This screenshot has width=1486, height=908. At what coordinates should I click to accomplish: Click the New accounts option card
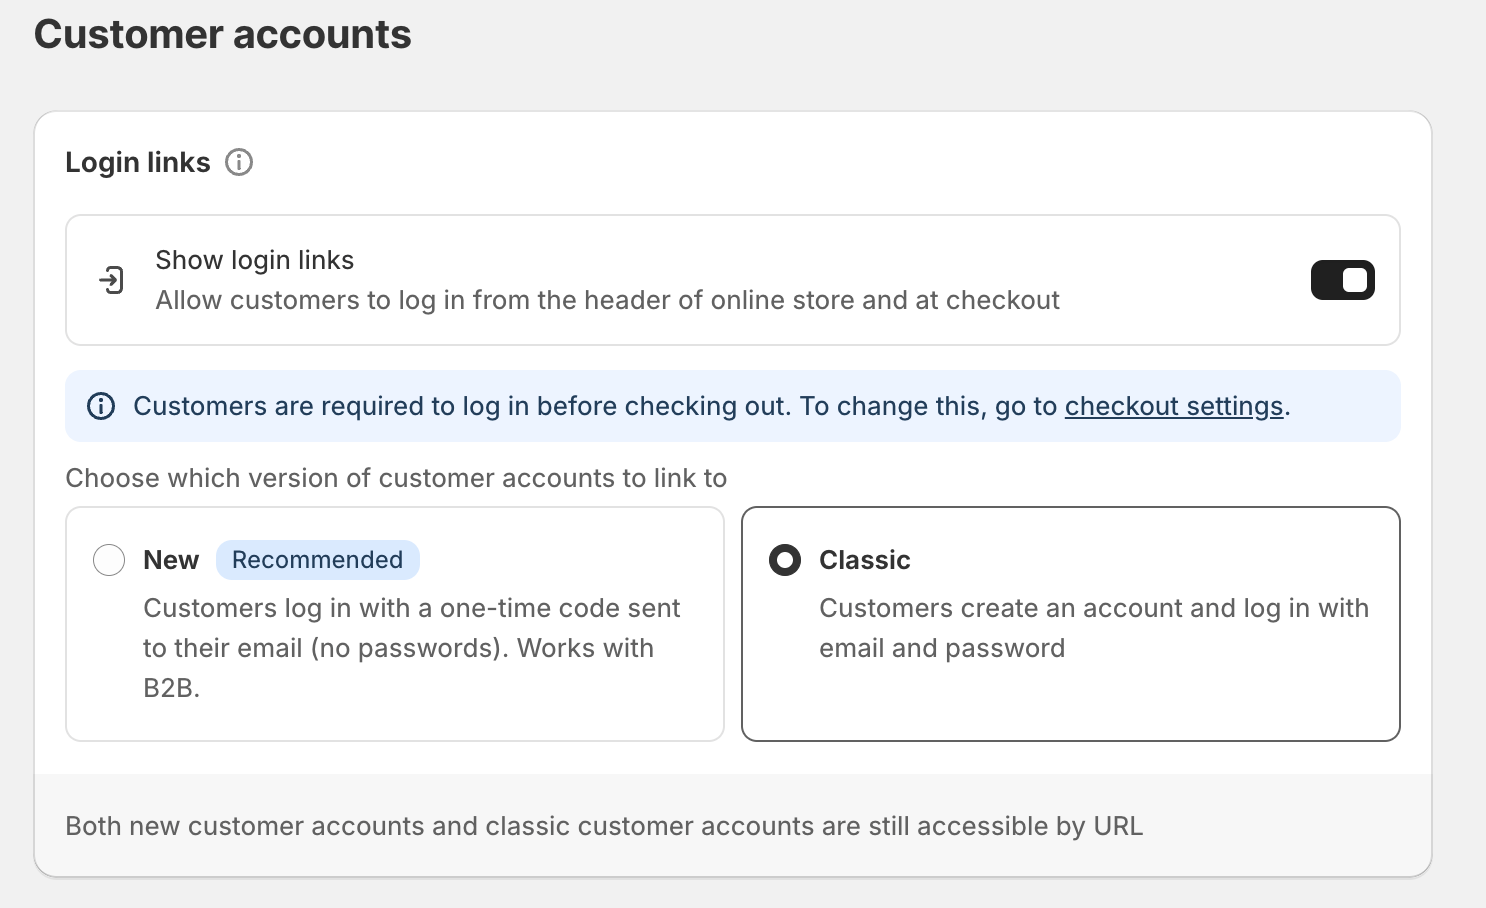[394, 623]
